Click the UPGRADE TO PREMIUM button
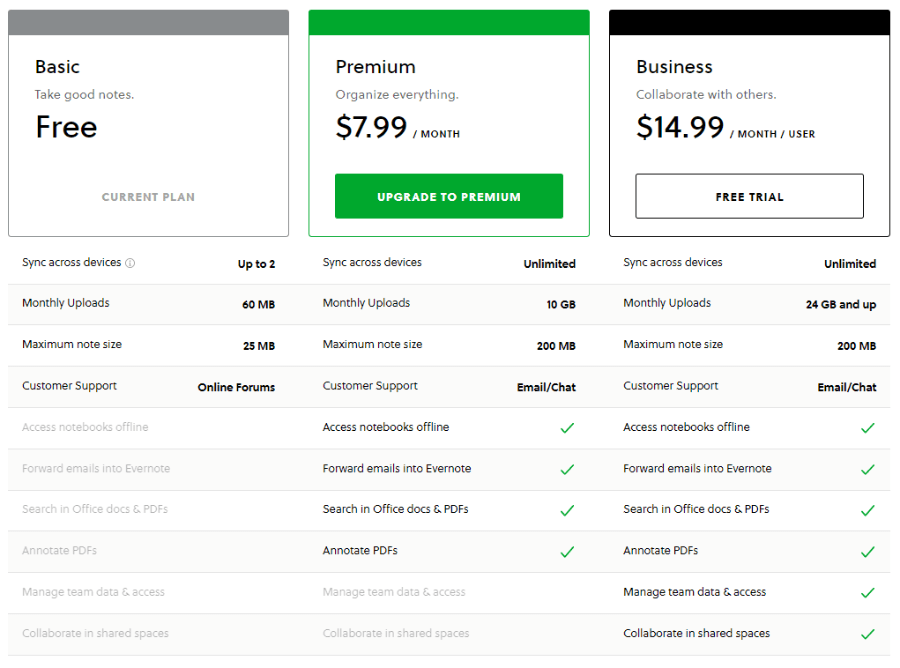The height and width of the screenshot is (668, 900). 449,196
